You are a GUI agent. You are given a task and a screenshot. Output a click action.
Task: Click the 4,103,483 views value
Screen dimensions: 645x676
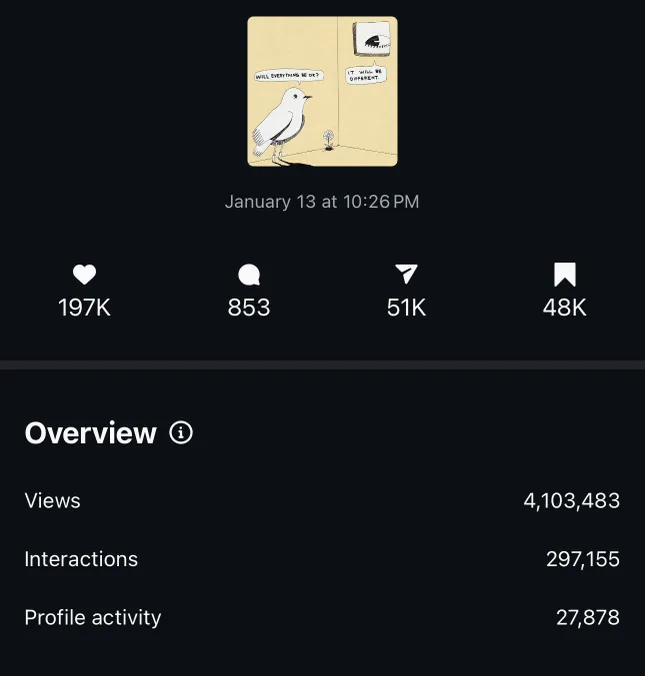tap(572, 501)
